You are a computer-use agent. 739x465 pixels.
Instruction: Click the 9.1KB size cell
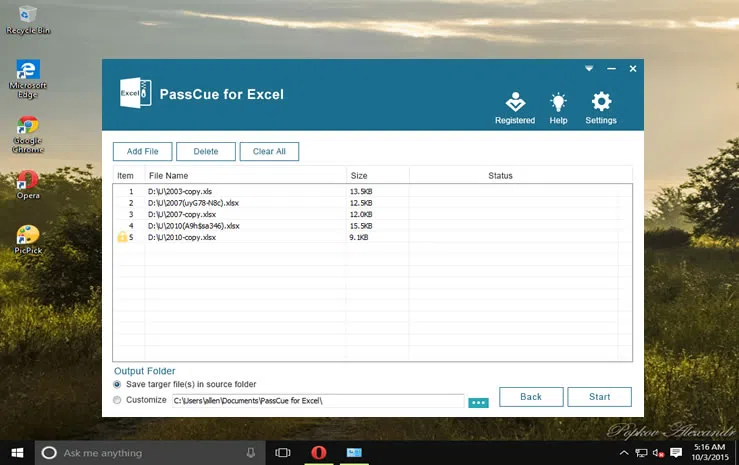click(359, 237)
